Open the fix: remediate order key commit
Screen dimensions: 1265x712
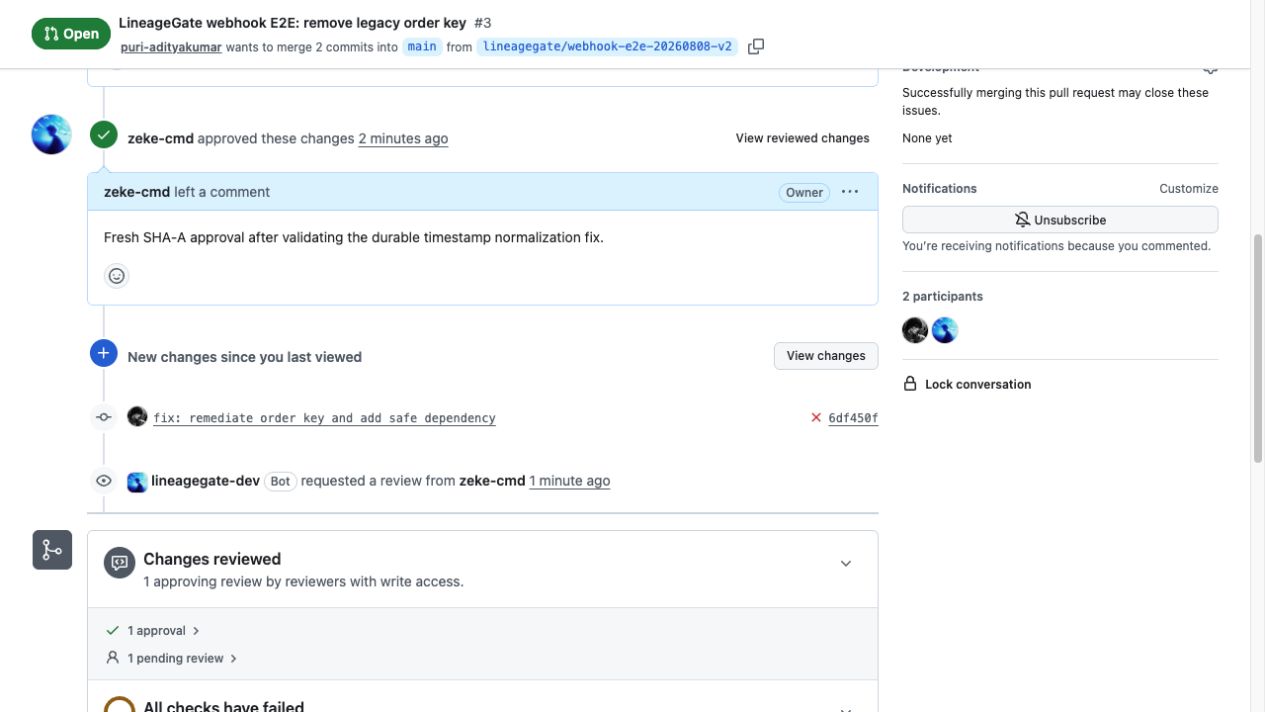tap(324, 418)
